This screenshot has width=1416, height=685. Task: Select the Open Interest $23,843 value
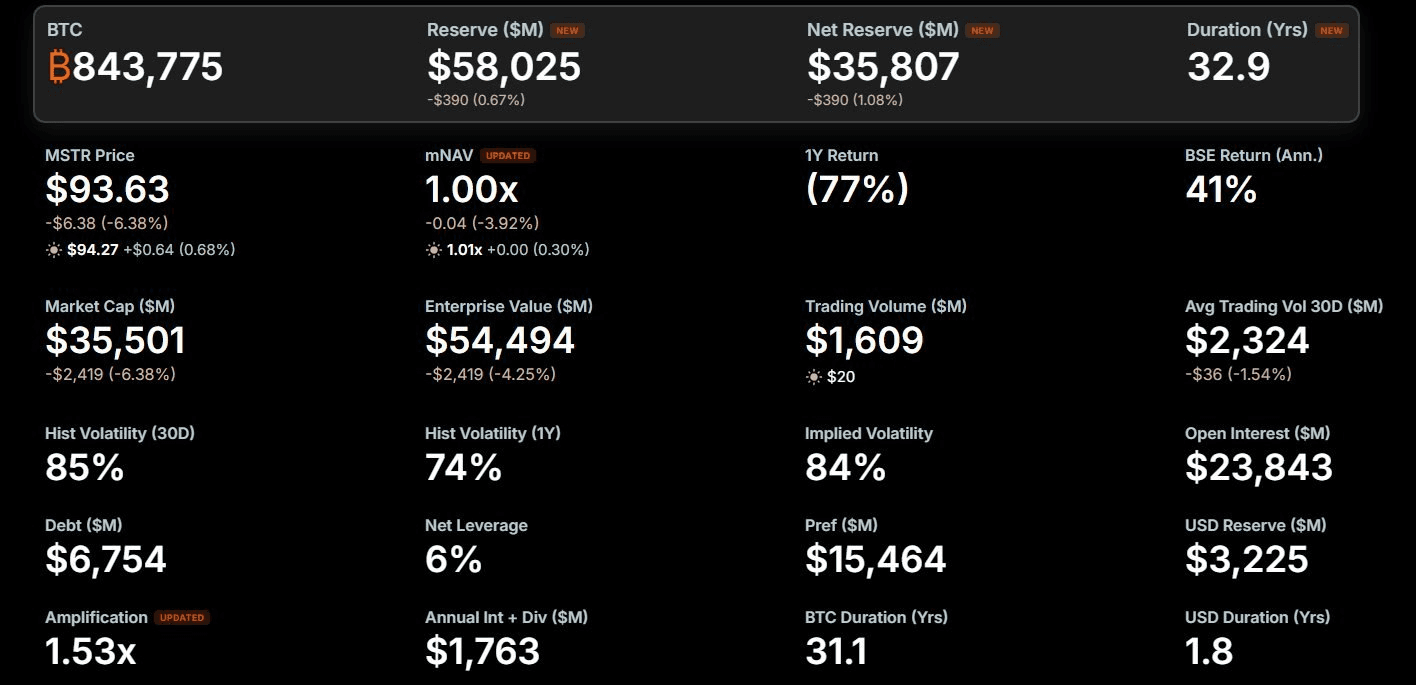[1259, 467]
